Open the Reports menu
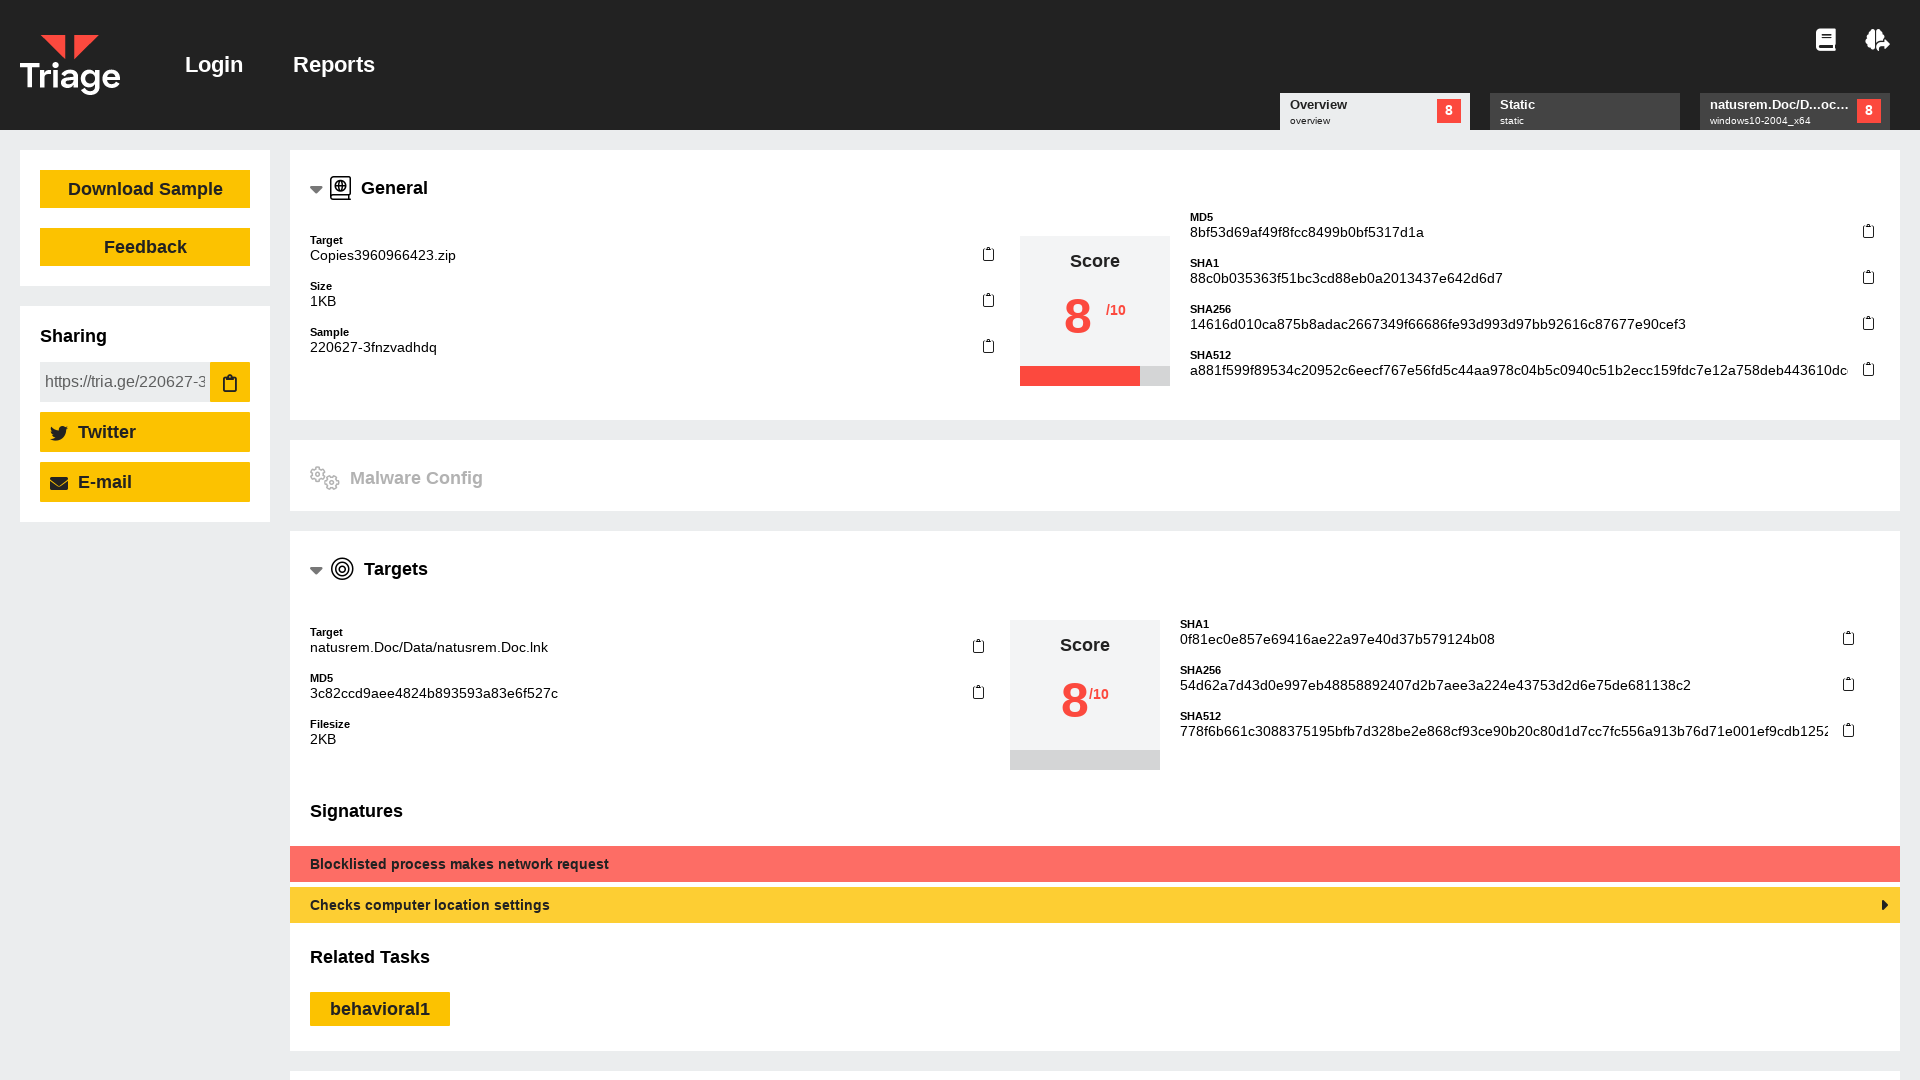Image resolution: width=1920 pixels, height=1080 pixels. (333, 64)
